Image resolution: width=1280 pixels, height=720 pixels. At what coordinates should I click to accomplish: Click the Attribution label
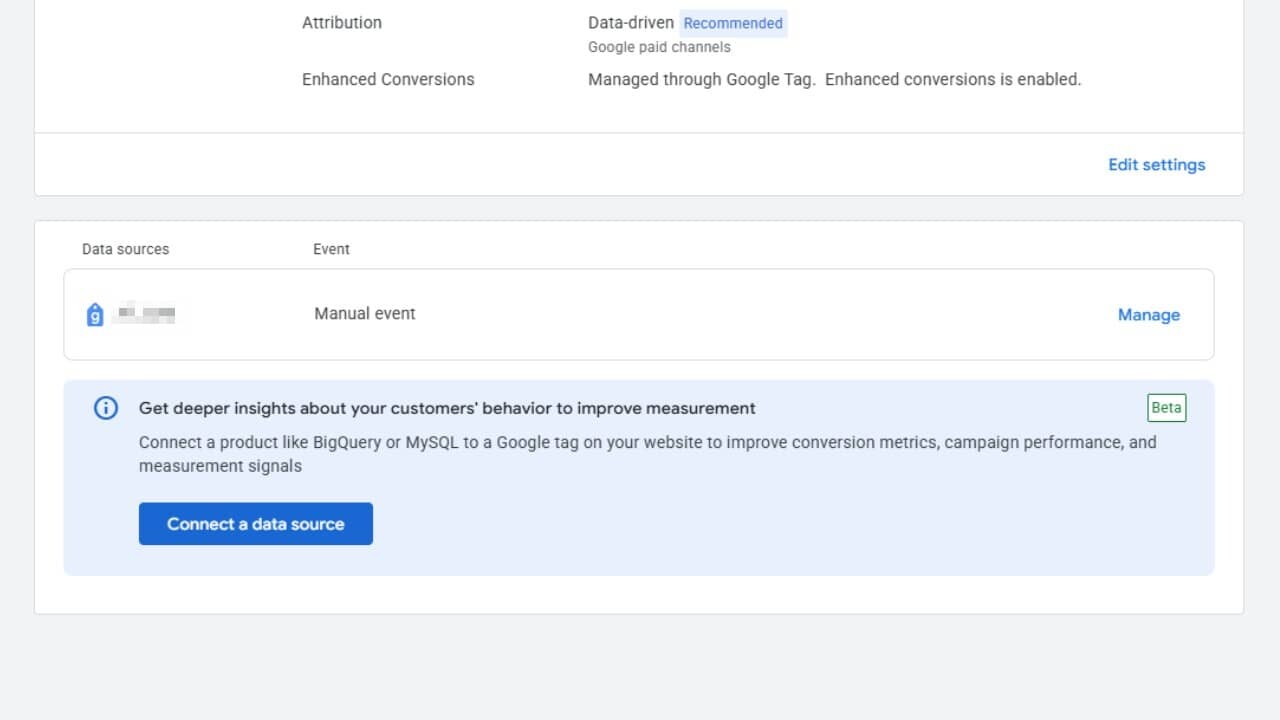pyautogui.click(x=341, y=22)
